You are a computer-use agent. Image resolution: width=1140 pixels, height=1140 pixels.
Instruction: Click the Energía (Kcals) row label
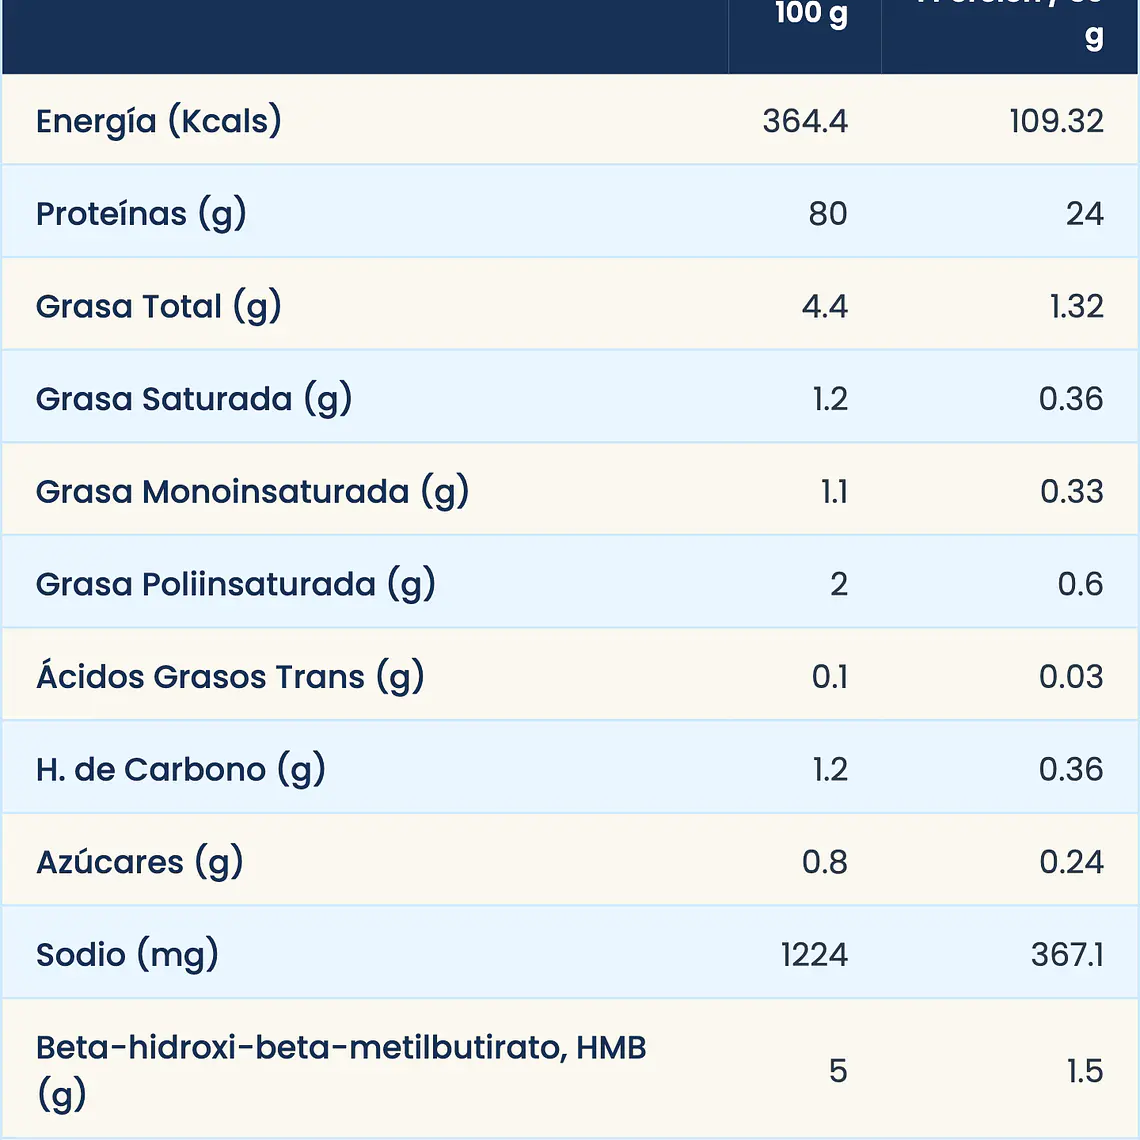point(158,121)
